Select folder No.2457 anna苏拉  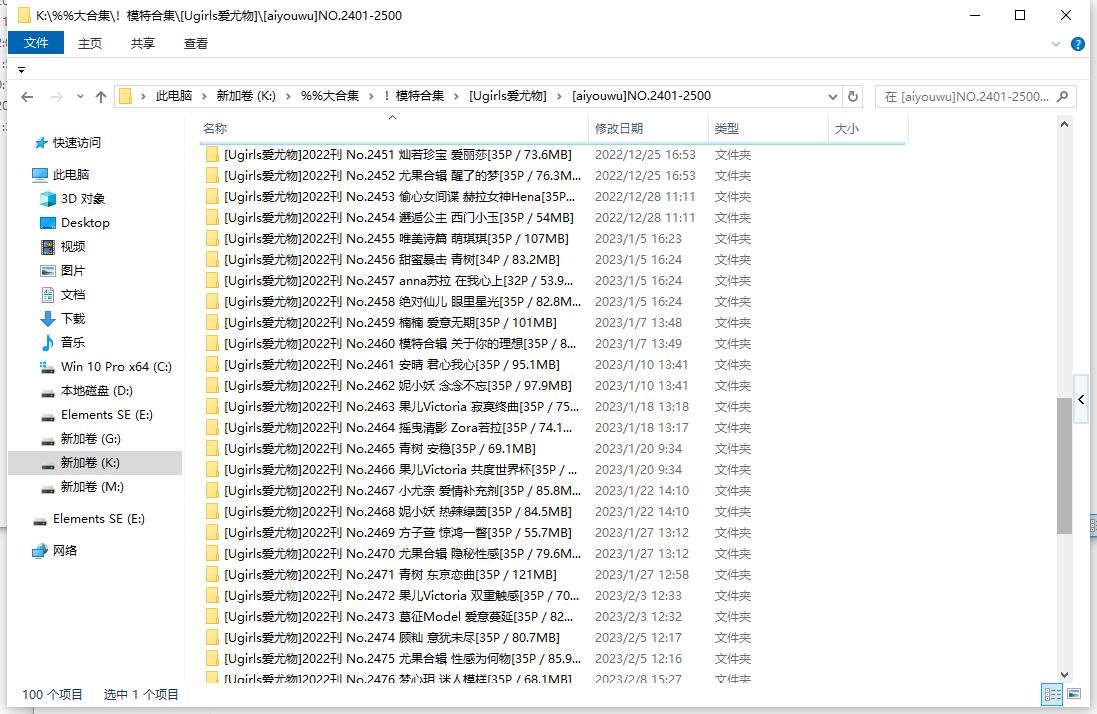(x=399, y=280)
